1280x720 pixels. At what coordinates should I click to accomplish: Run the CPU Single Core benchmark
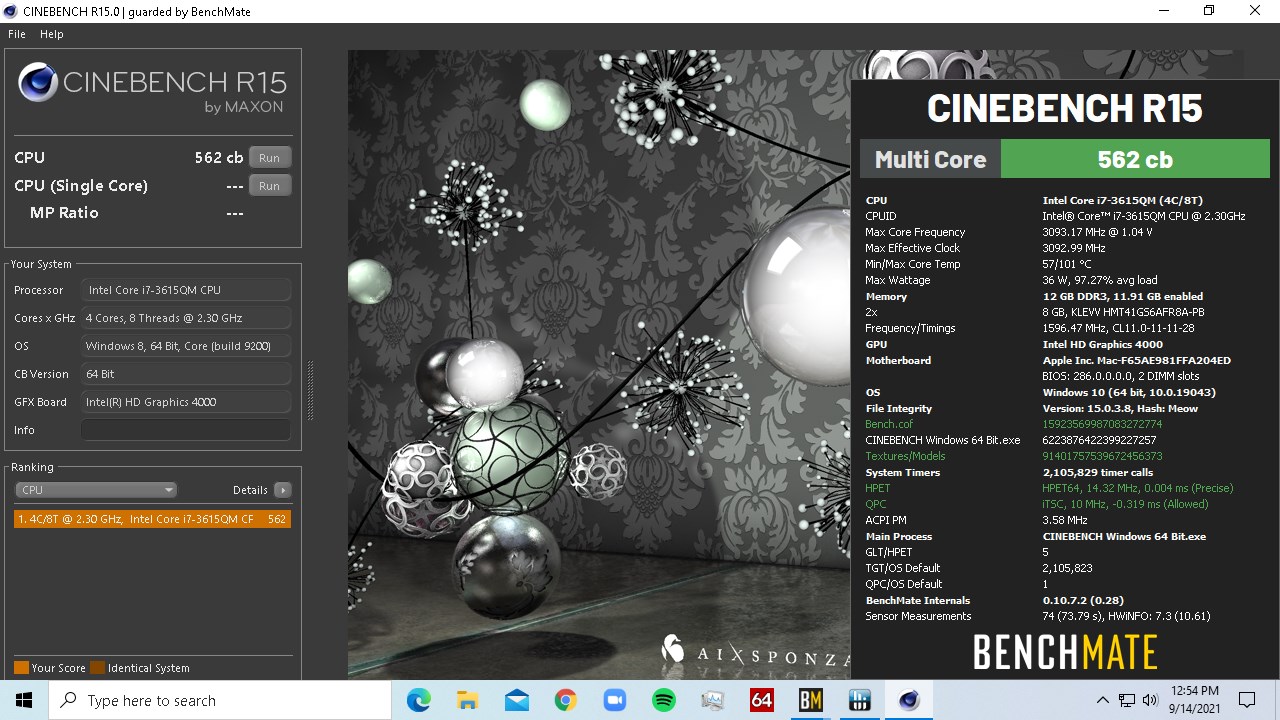pyautogui.click(x=269, y=186)
